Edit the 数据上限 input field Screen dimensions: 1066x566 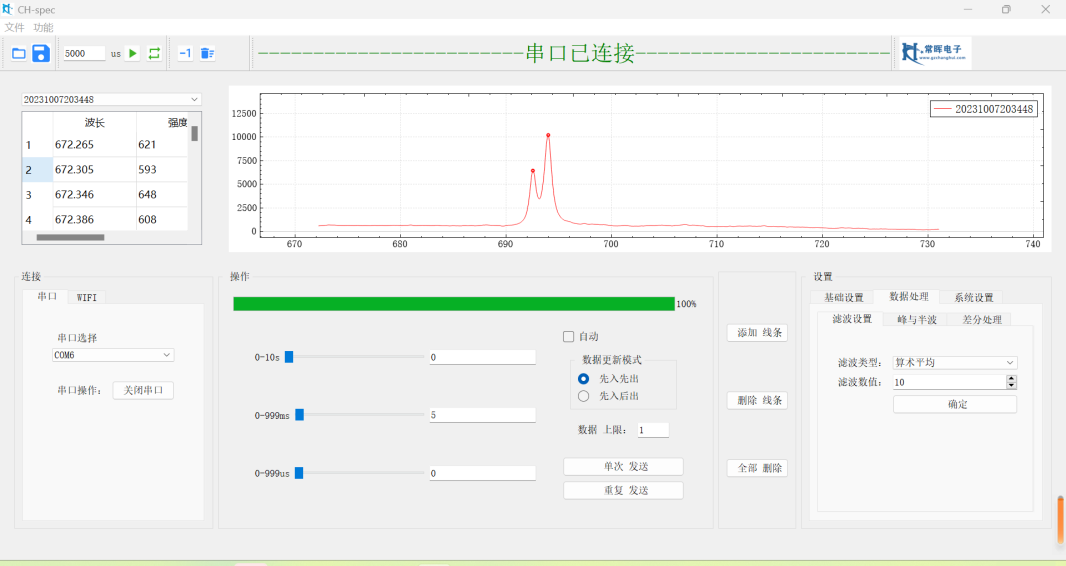[x=653, y=429]
